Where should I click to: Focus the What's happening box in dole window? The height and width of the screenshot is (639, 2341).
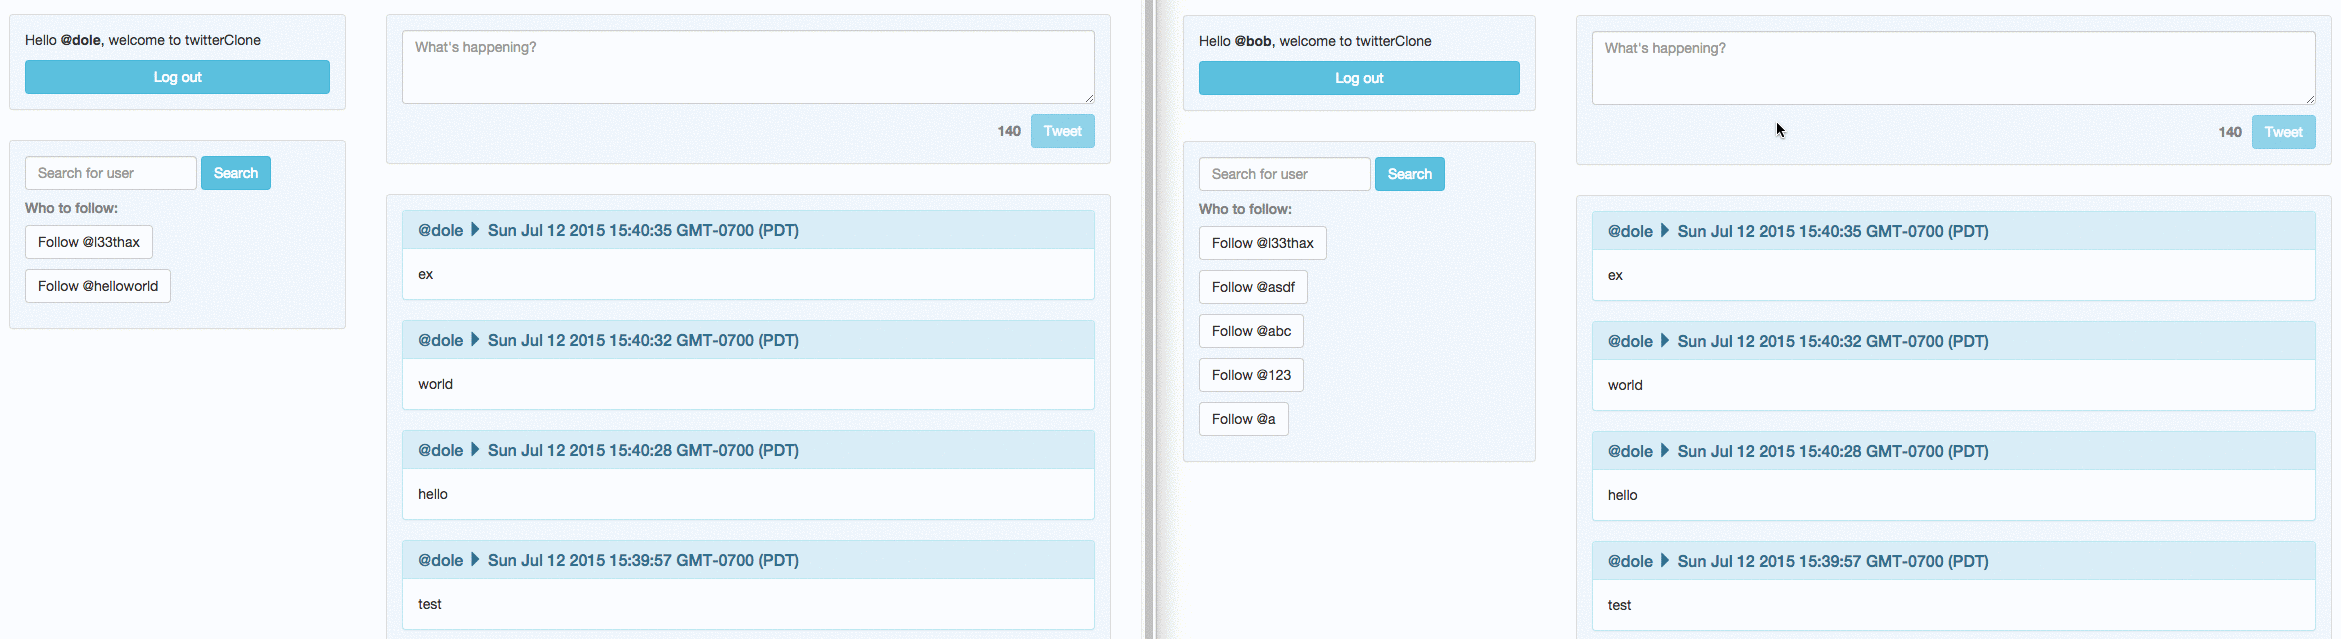click(x=748, y=67)
